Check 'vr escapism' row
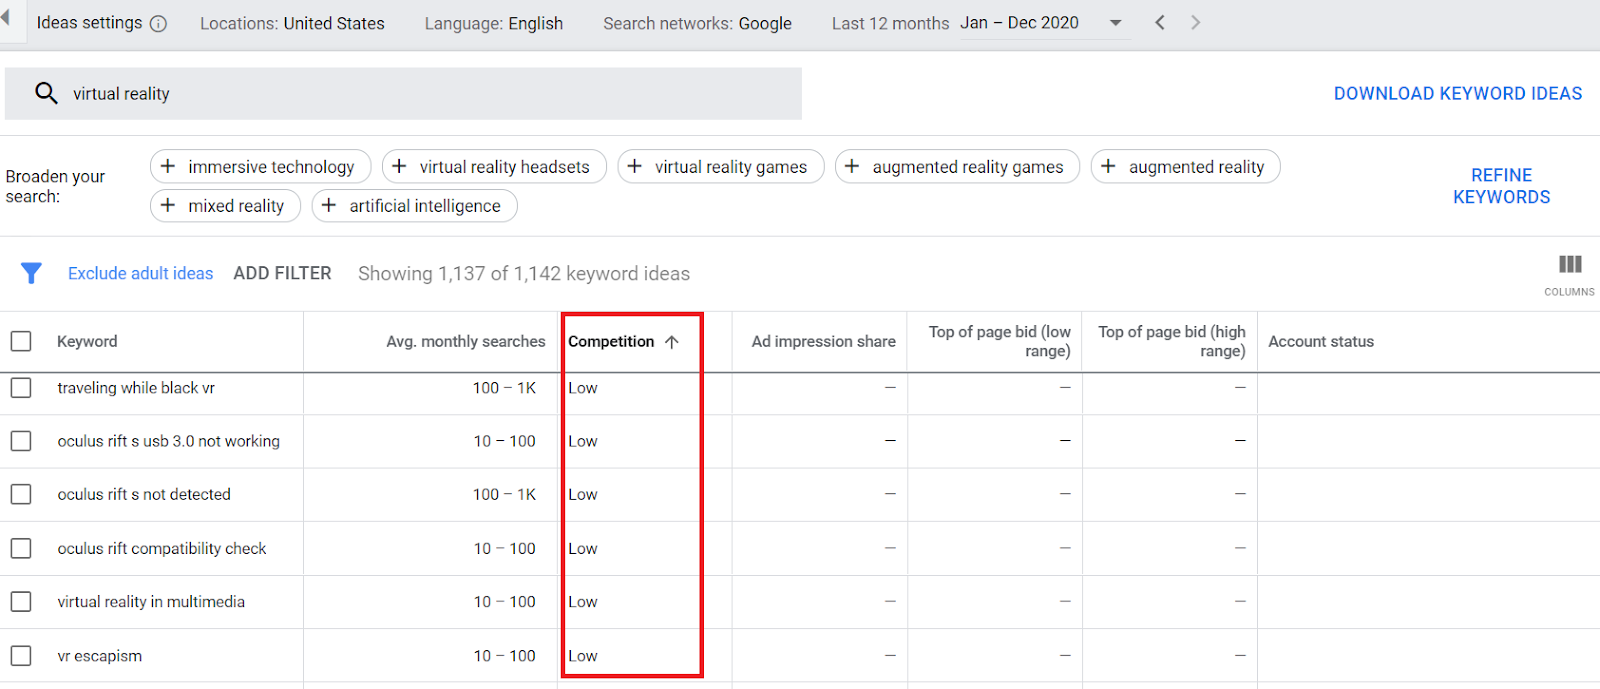This screenshot has width=1600, height=689. coord(21,656)
